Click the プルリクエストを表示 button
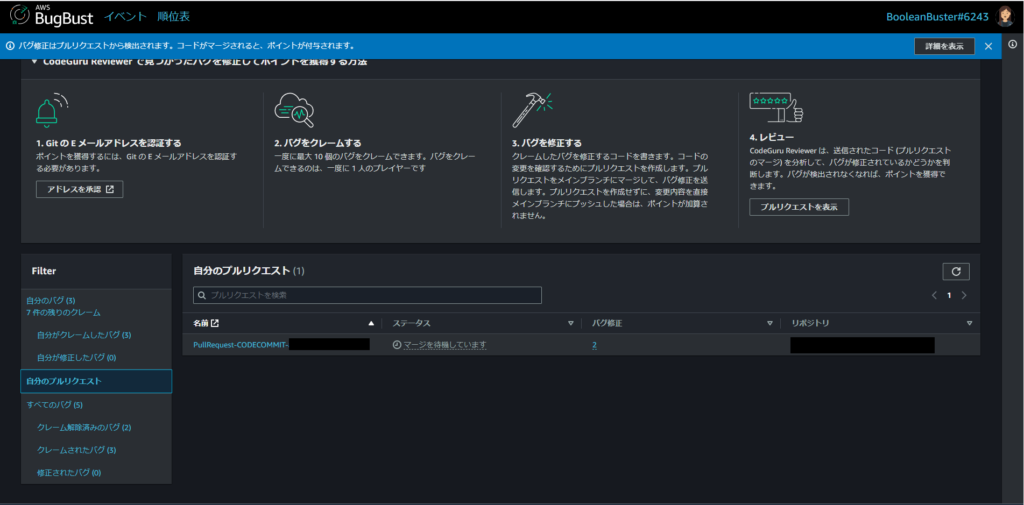This screenshot has width=1024, height=505. click(x=799, y=207)
